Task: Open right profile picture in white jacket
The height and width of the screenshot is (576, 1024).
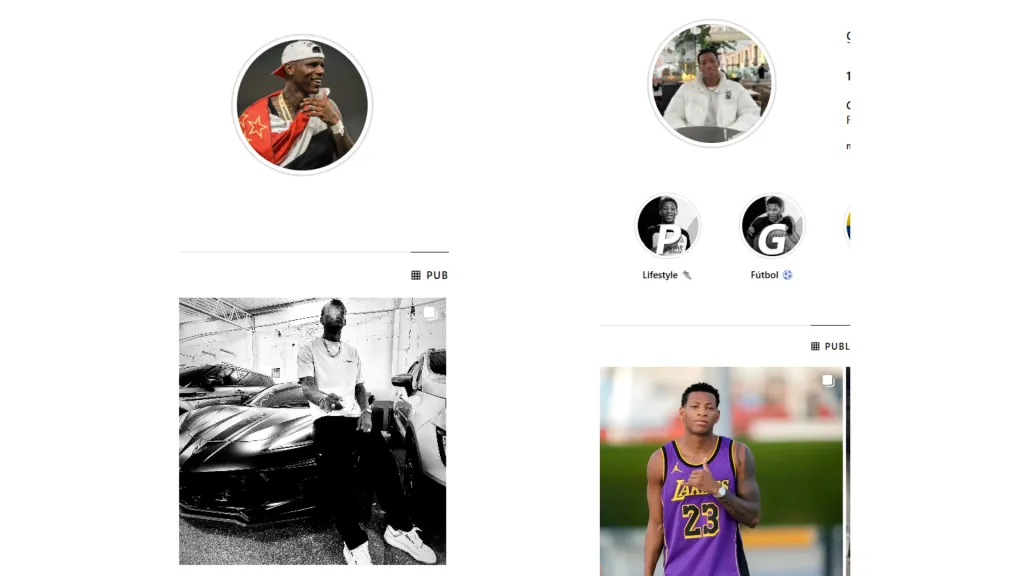Action: coord(711,83)
